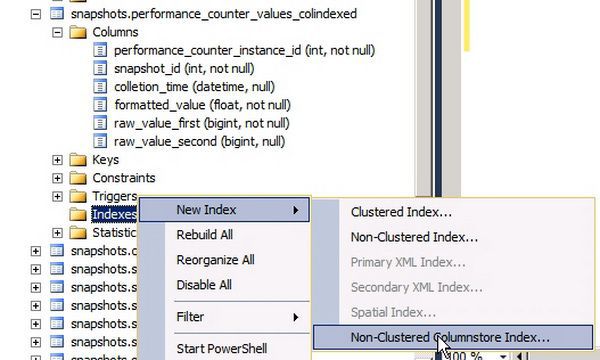Expand the Constraints folder

pyautogui.click(x=57, y=178)
